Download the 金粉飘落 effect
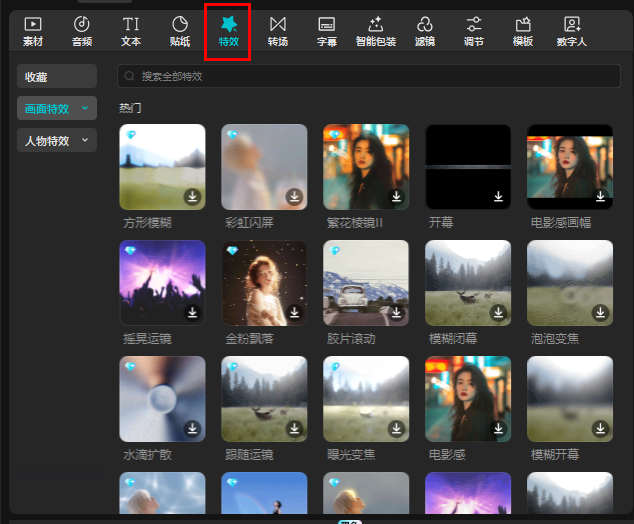Viewport: 634px width, 524px height. point(294,313)
